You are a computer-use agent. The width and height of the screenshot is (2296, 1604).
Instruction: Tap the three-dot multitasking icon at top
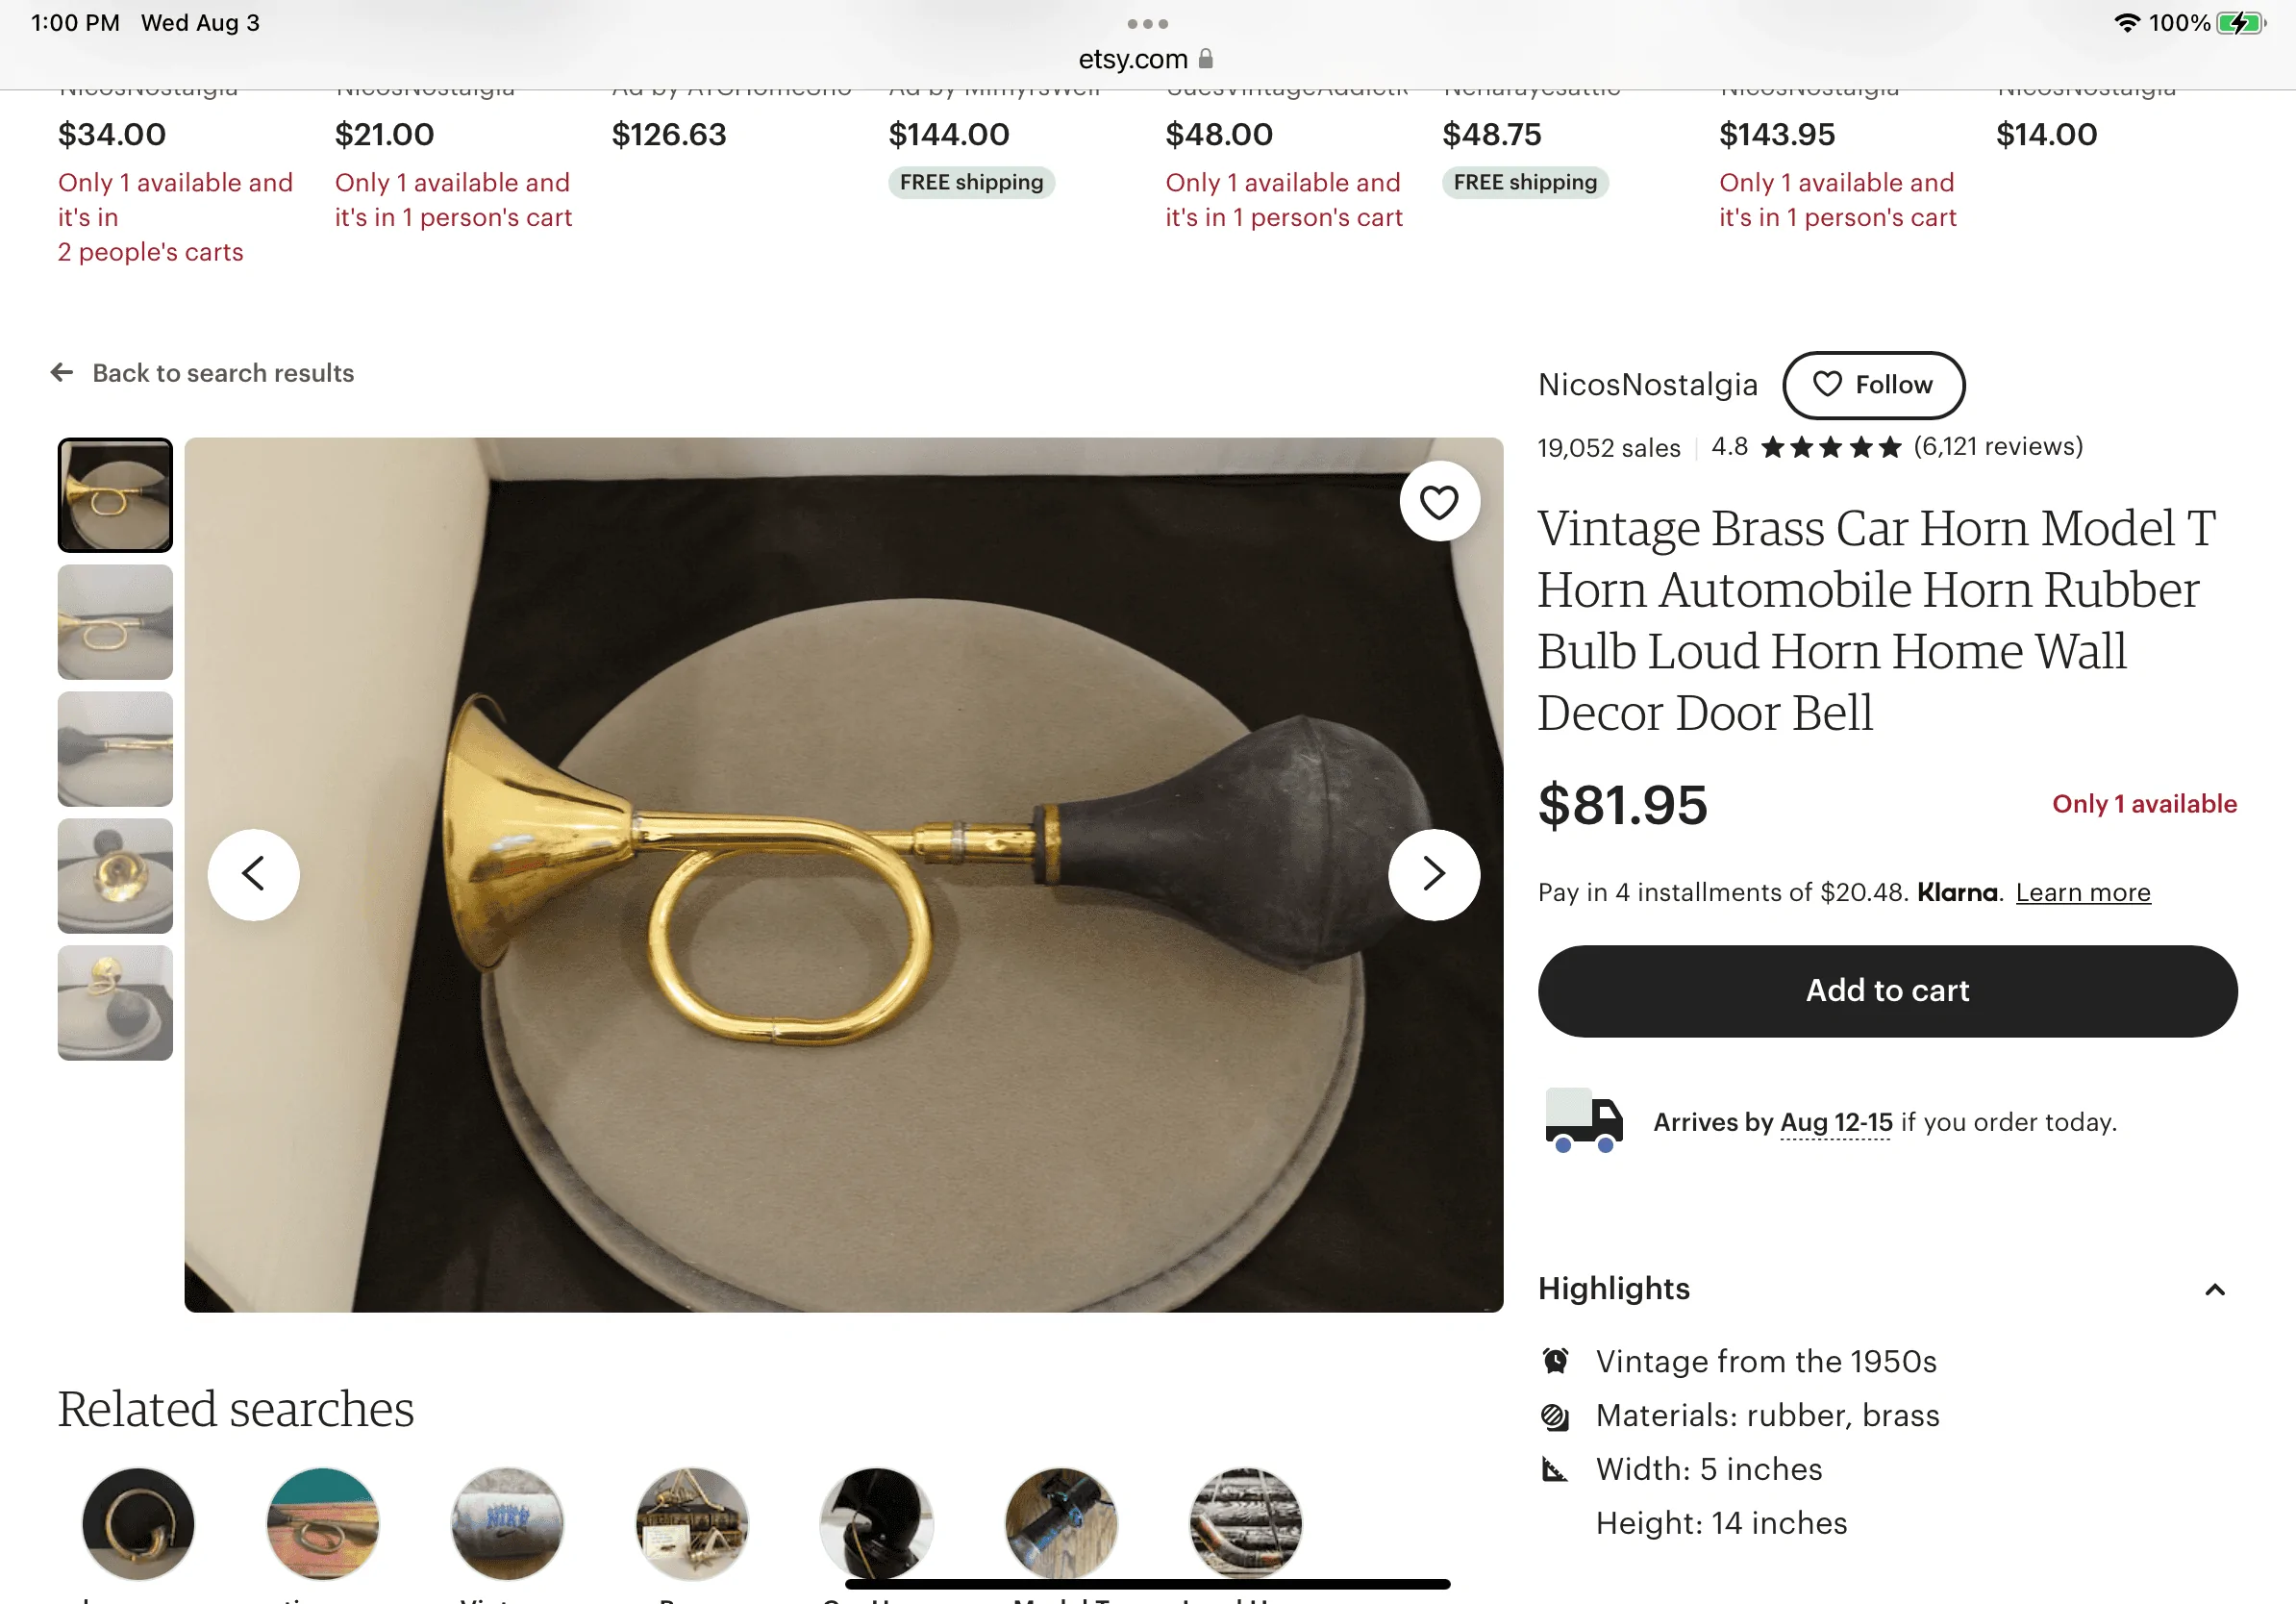click(x=1147, y=23)
